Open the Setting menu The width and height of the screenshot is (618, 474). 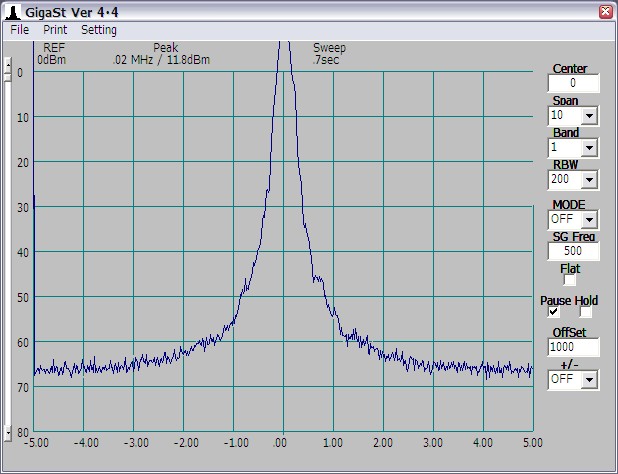(x=99, y=30)
